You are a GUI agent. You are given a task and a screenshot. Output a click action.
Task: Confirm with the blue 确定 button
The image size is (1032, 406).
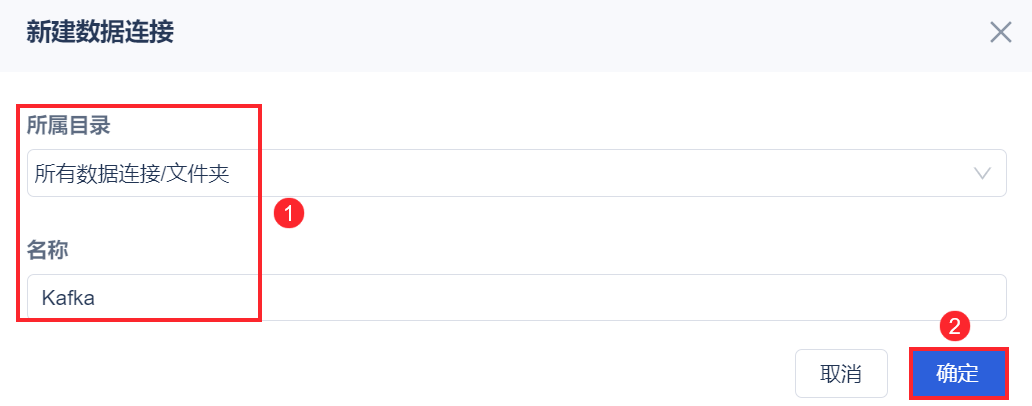(957, 374)
